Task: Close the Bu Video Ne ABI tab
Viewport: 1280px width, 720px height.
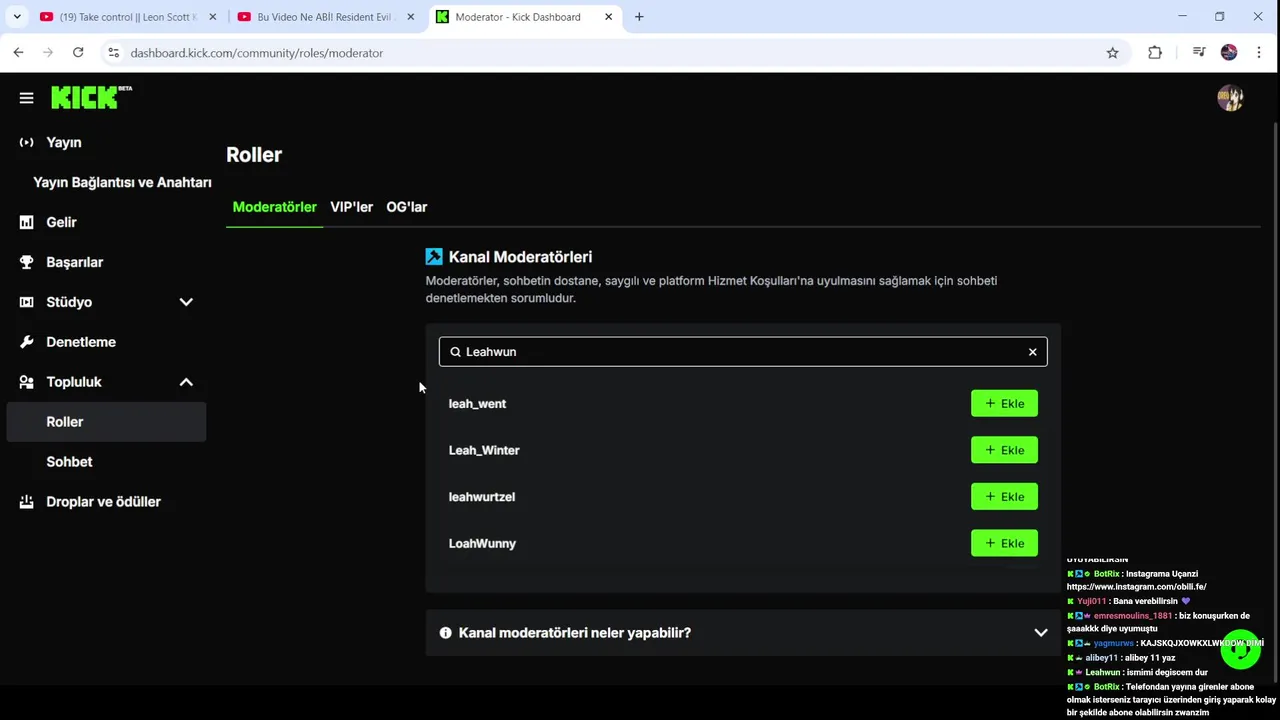Action: (x=410, y=17)
